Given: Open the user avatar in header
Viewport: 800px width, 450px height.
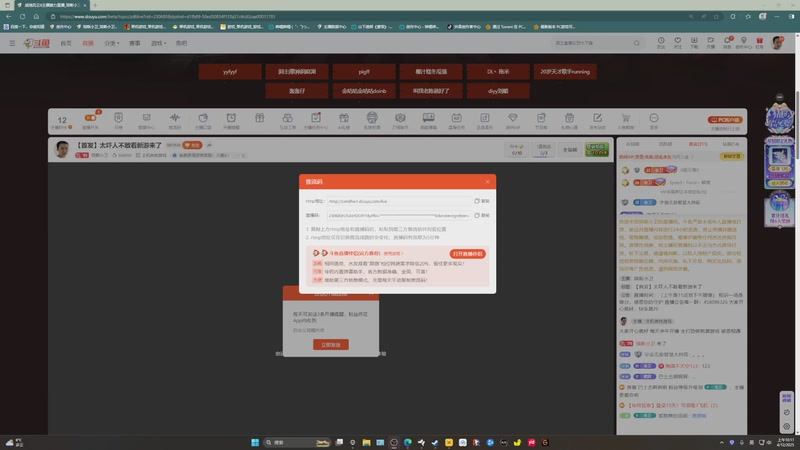Looking at the screenshot, I should point(778,43).
